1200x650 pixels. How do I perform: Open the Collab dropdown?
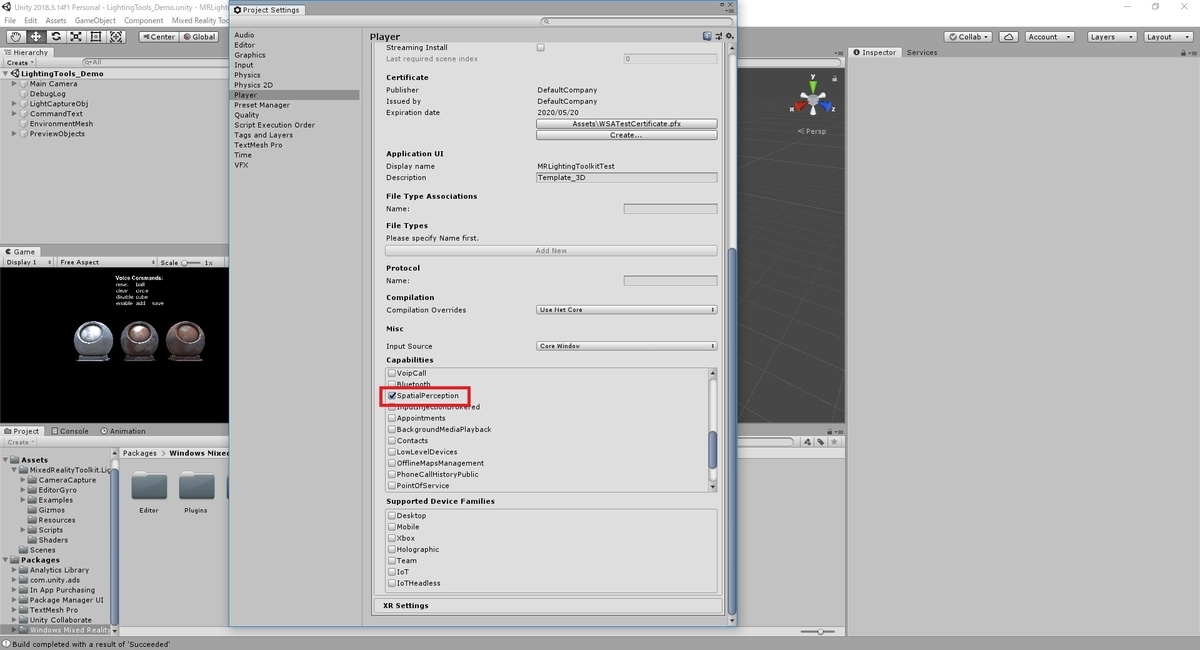click(970, 36)
